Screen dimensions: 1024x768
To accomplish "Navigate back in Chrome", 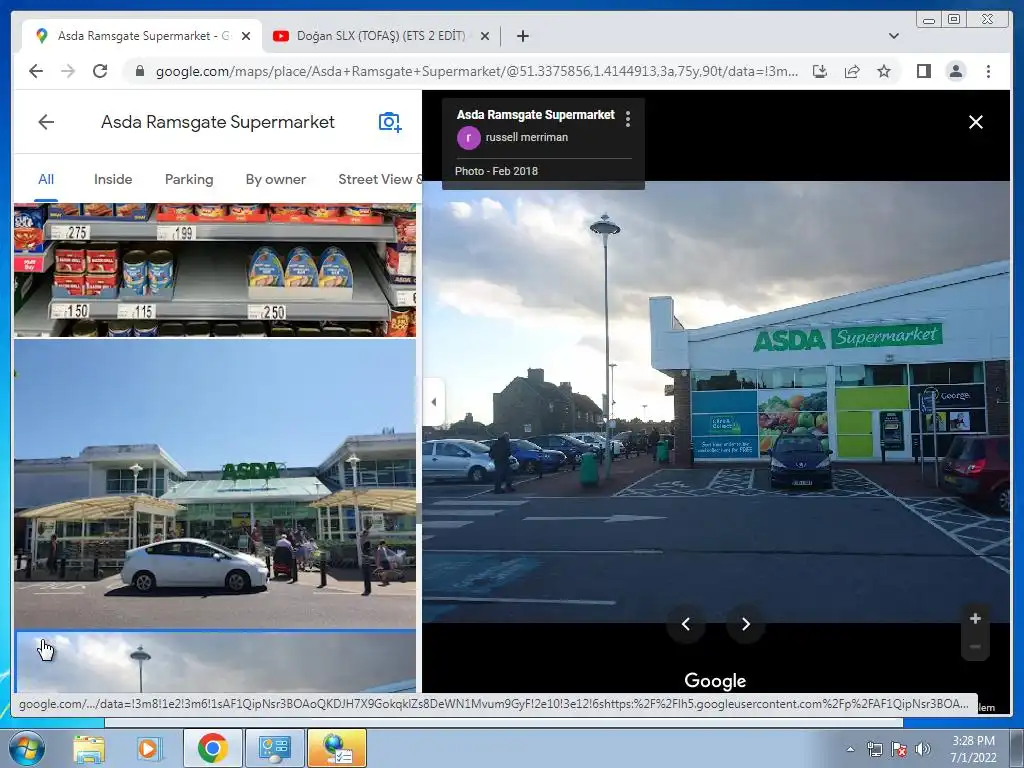I will 36,71.
